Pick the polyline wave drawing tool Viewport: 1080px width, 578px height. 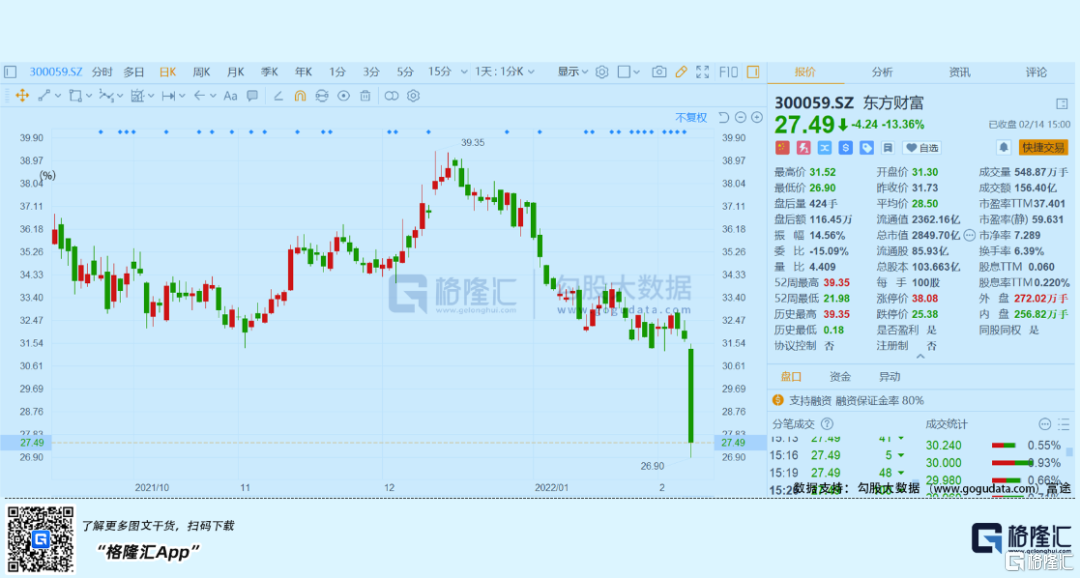click(x=105, y=96)
